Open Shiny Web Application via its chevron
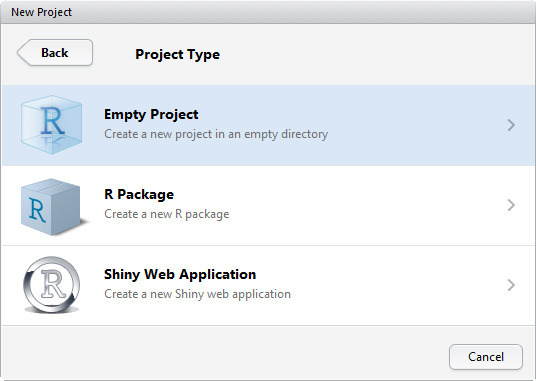This screenshot has width=536, height=381. [x=511, y=285]
